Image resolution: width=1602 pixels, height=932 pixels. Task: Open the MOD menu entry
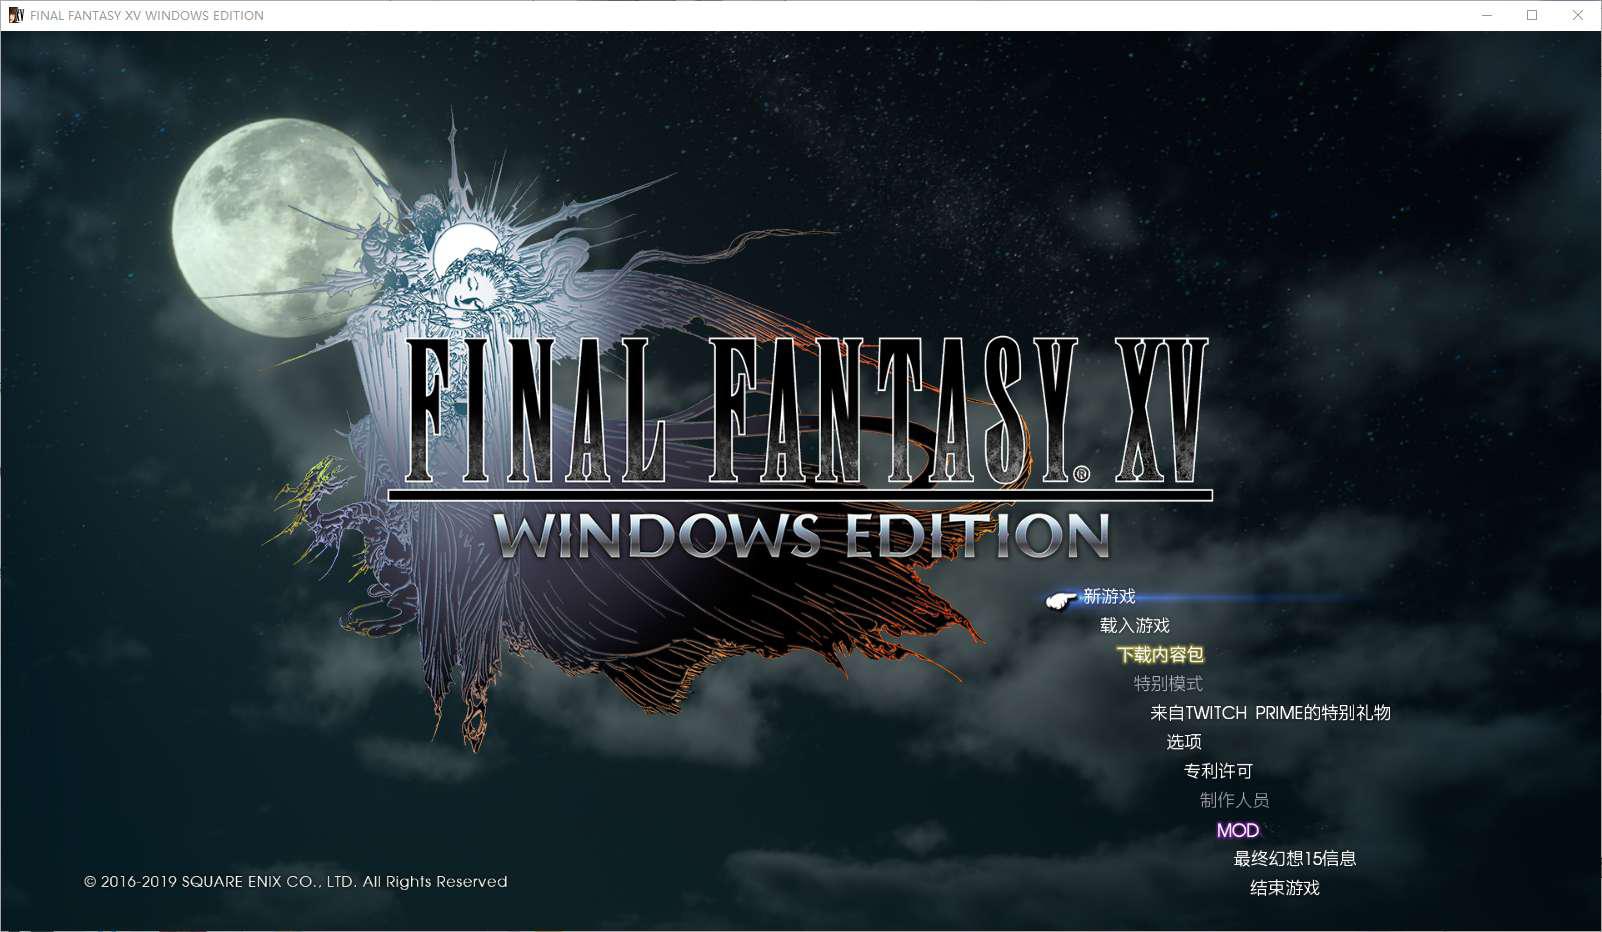pyautogui.click(x=1238, y=830)
